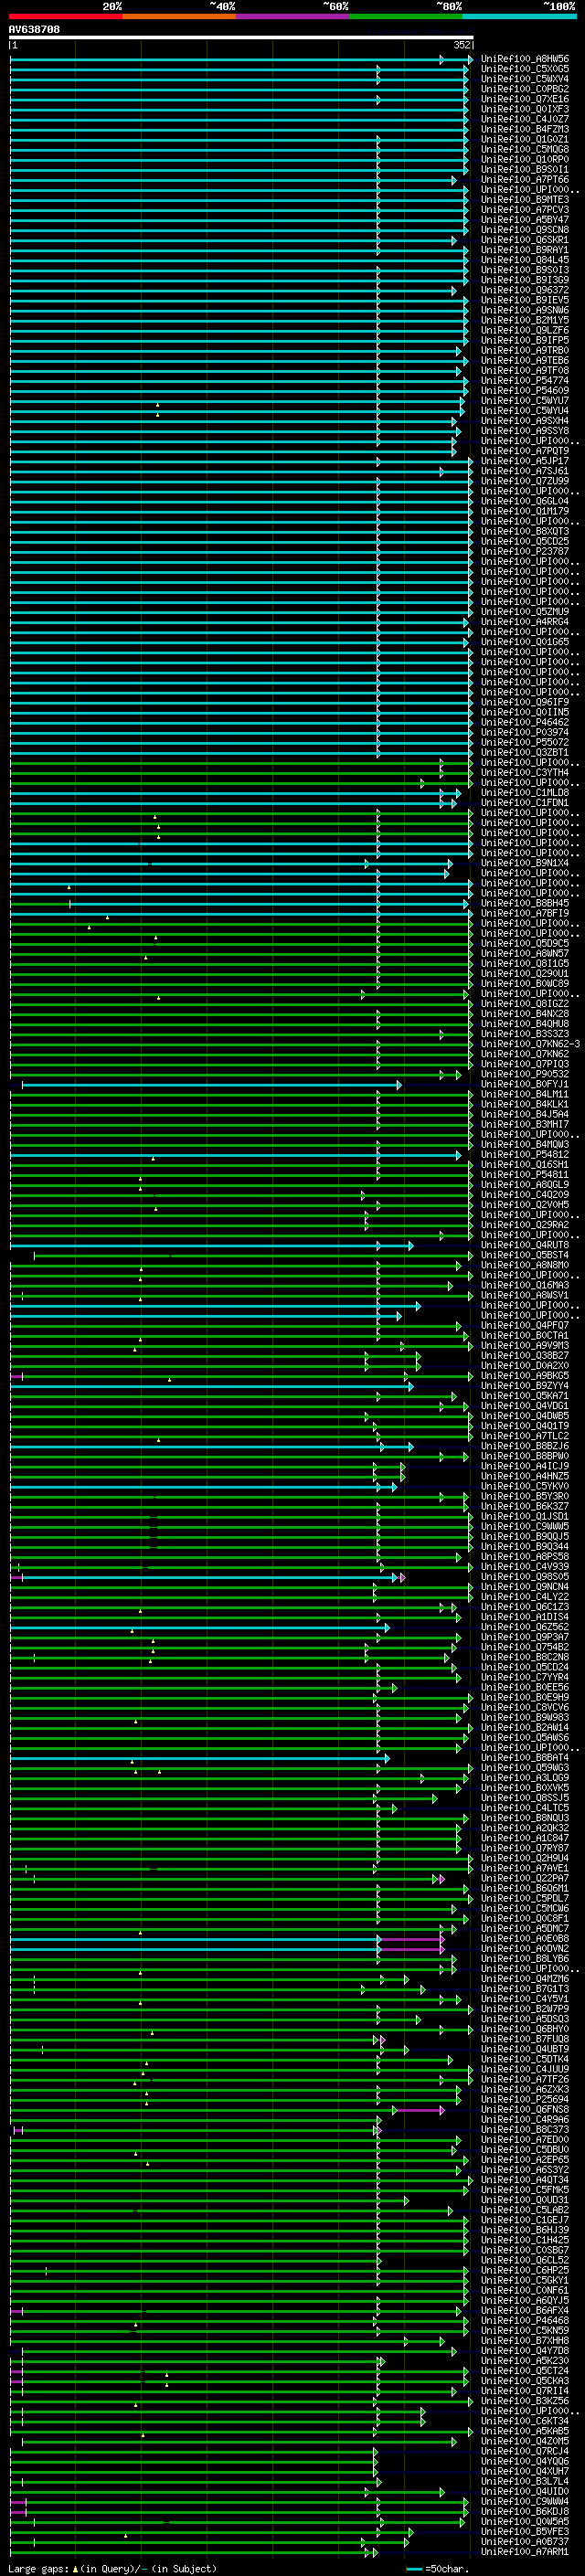Click the purple ~60% identity legend bar

(293, 17)
